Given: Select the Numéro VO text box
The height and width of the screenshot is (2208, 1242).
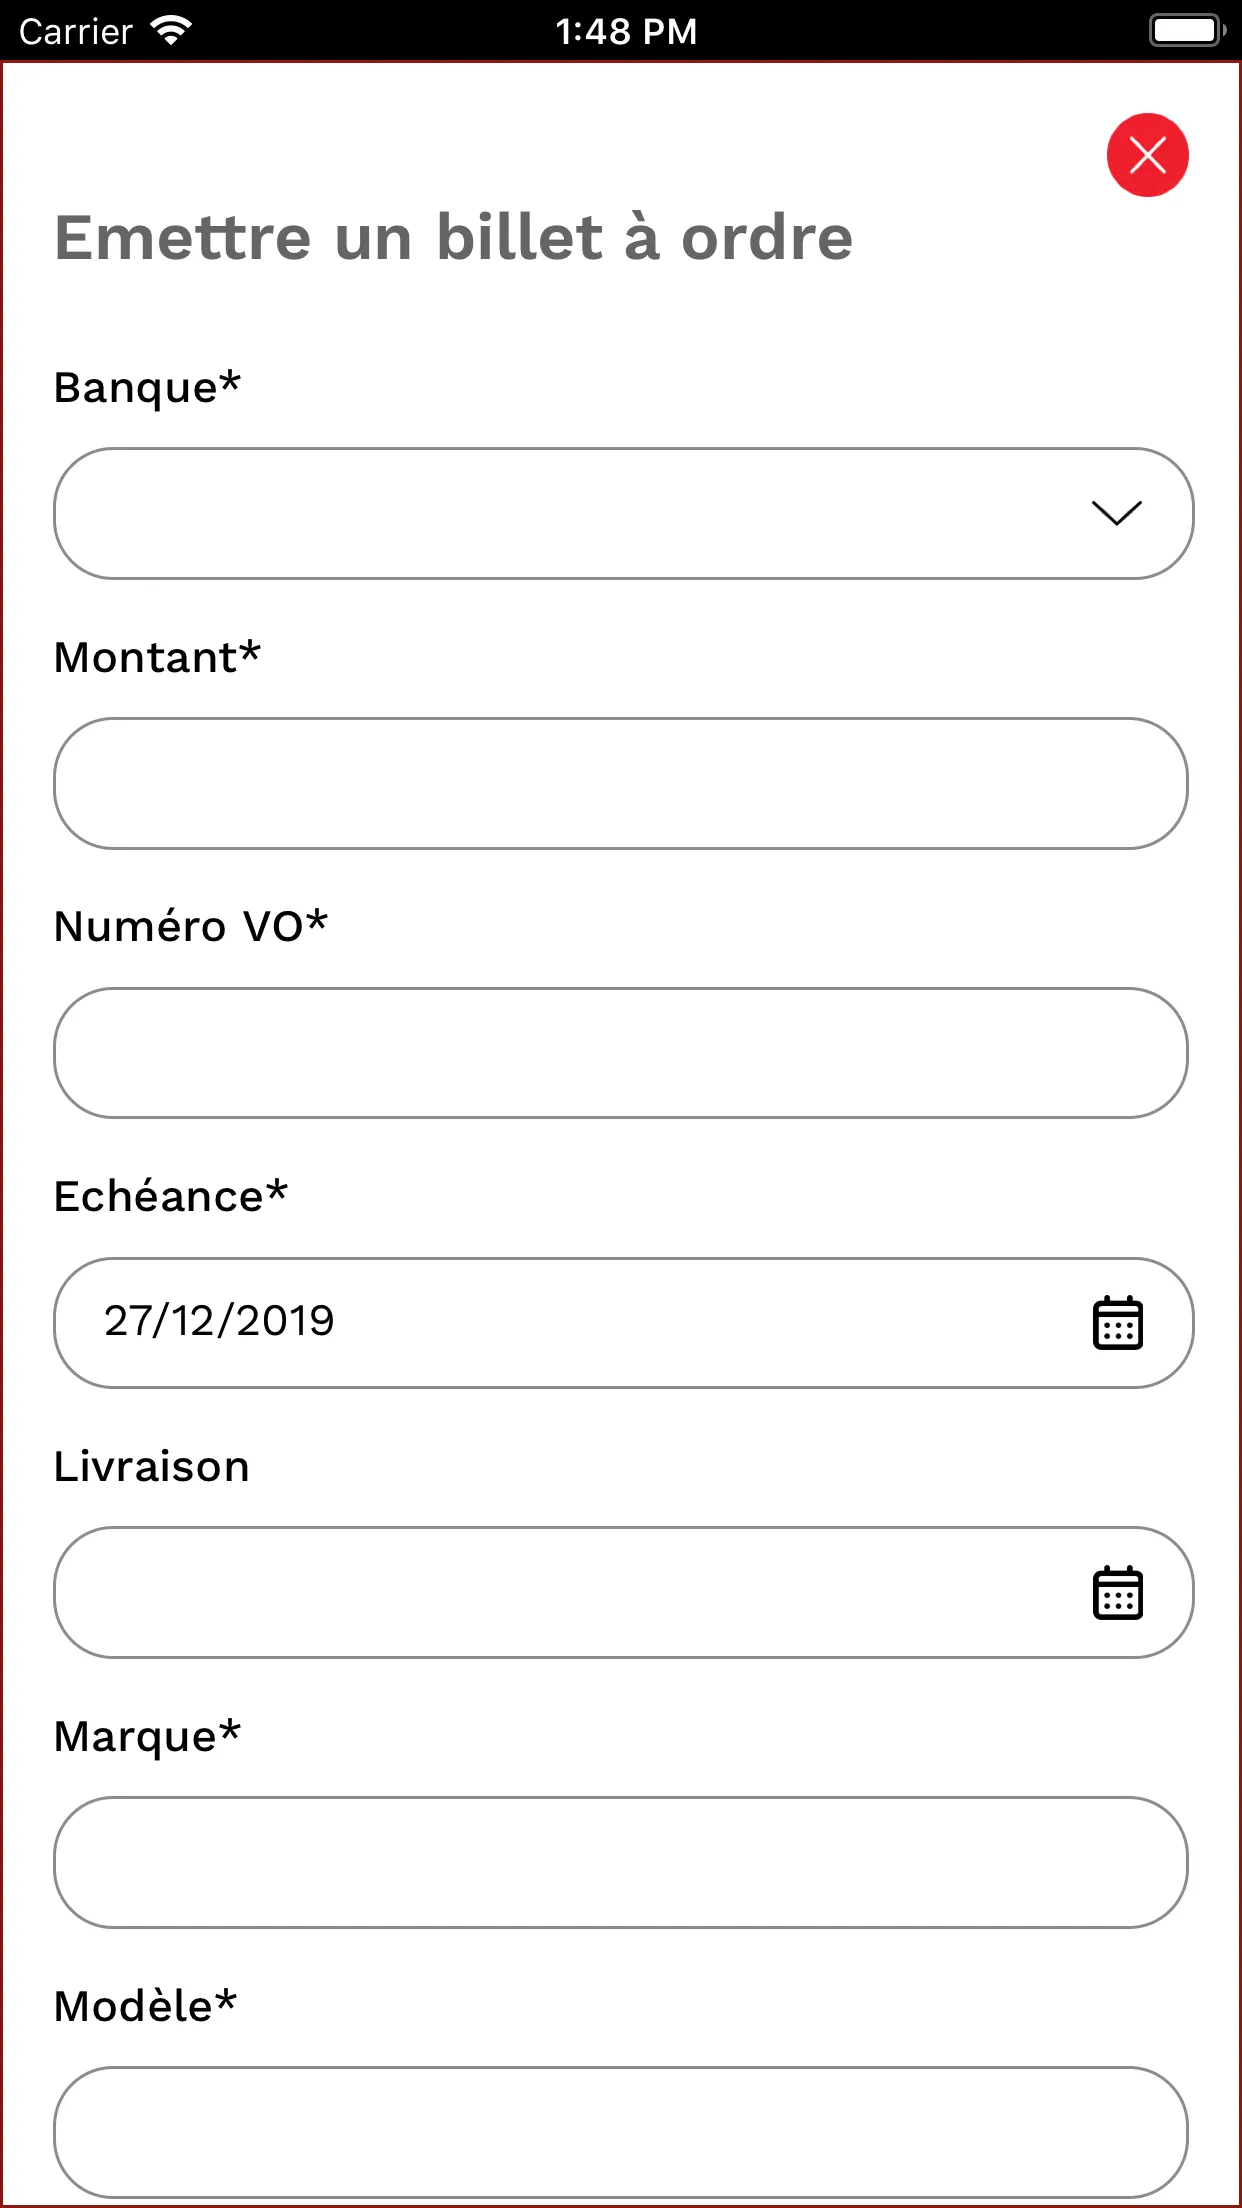Looking at the screenshot, I should (x=620, y=1053).
